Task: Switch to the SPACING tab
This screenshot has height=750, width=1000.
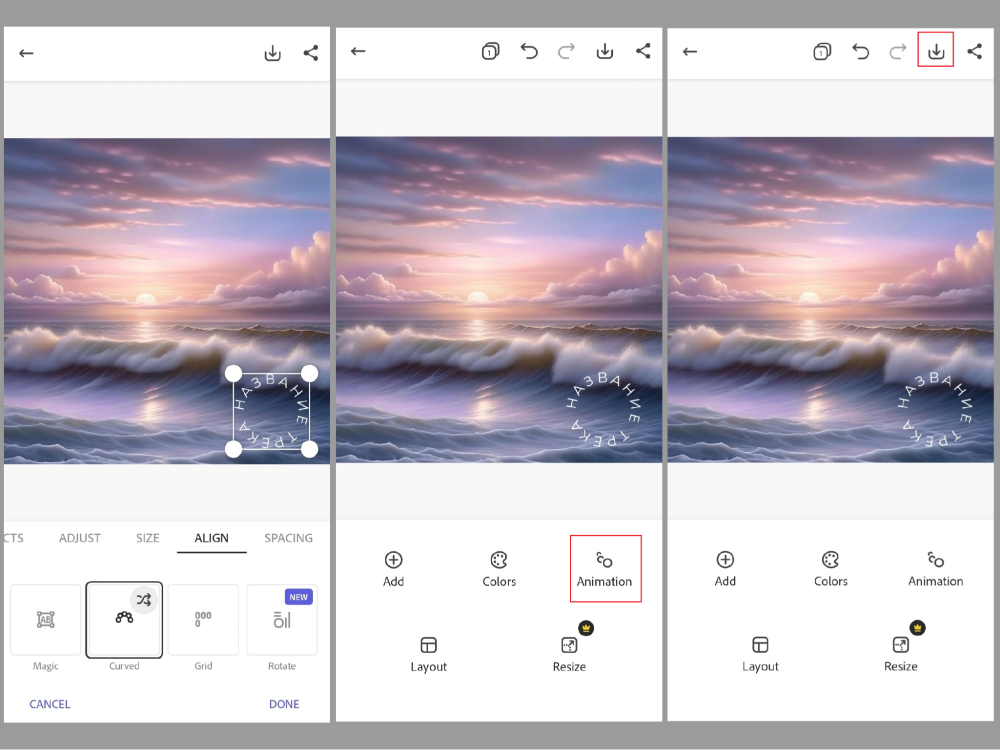Action: 288,538
